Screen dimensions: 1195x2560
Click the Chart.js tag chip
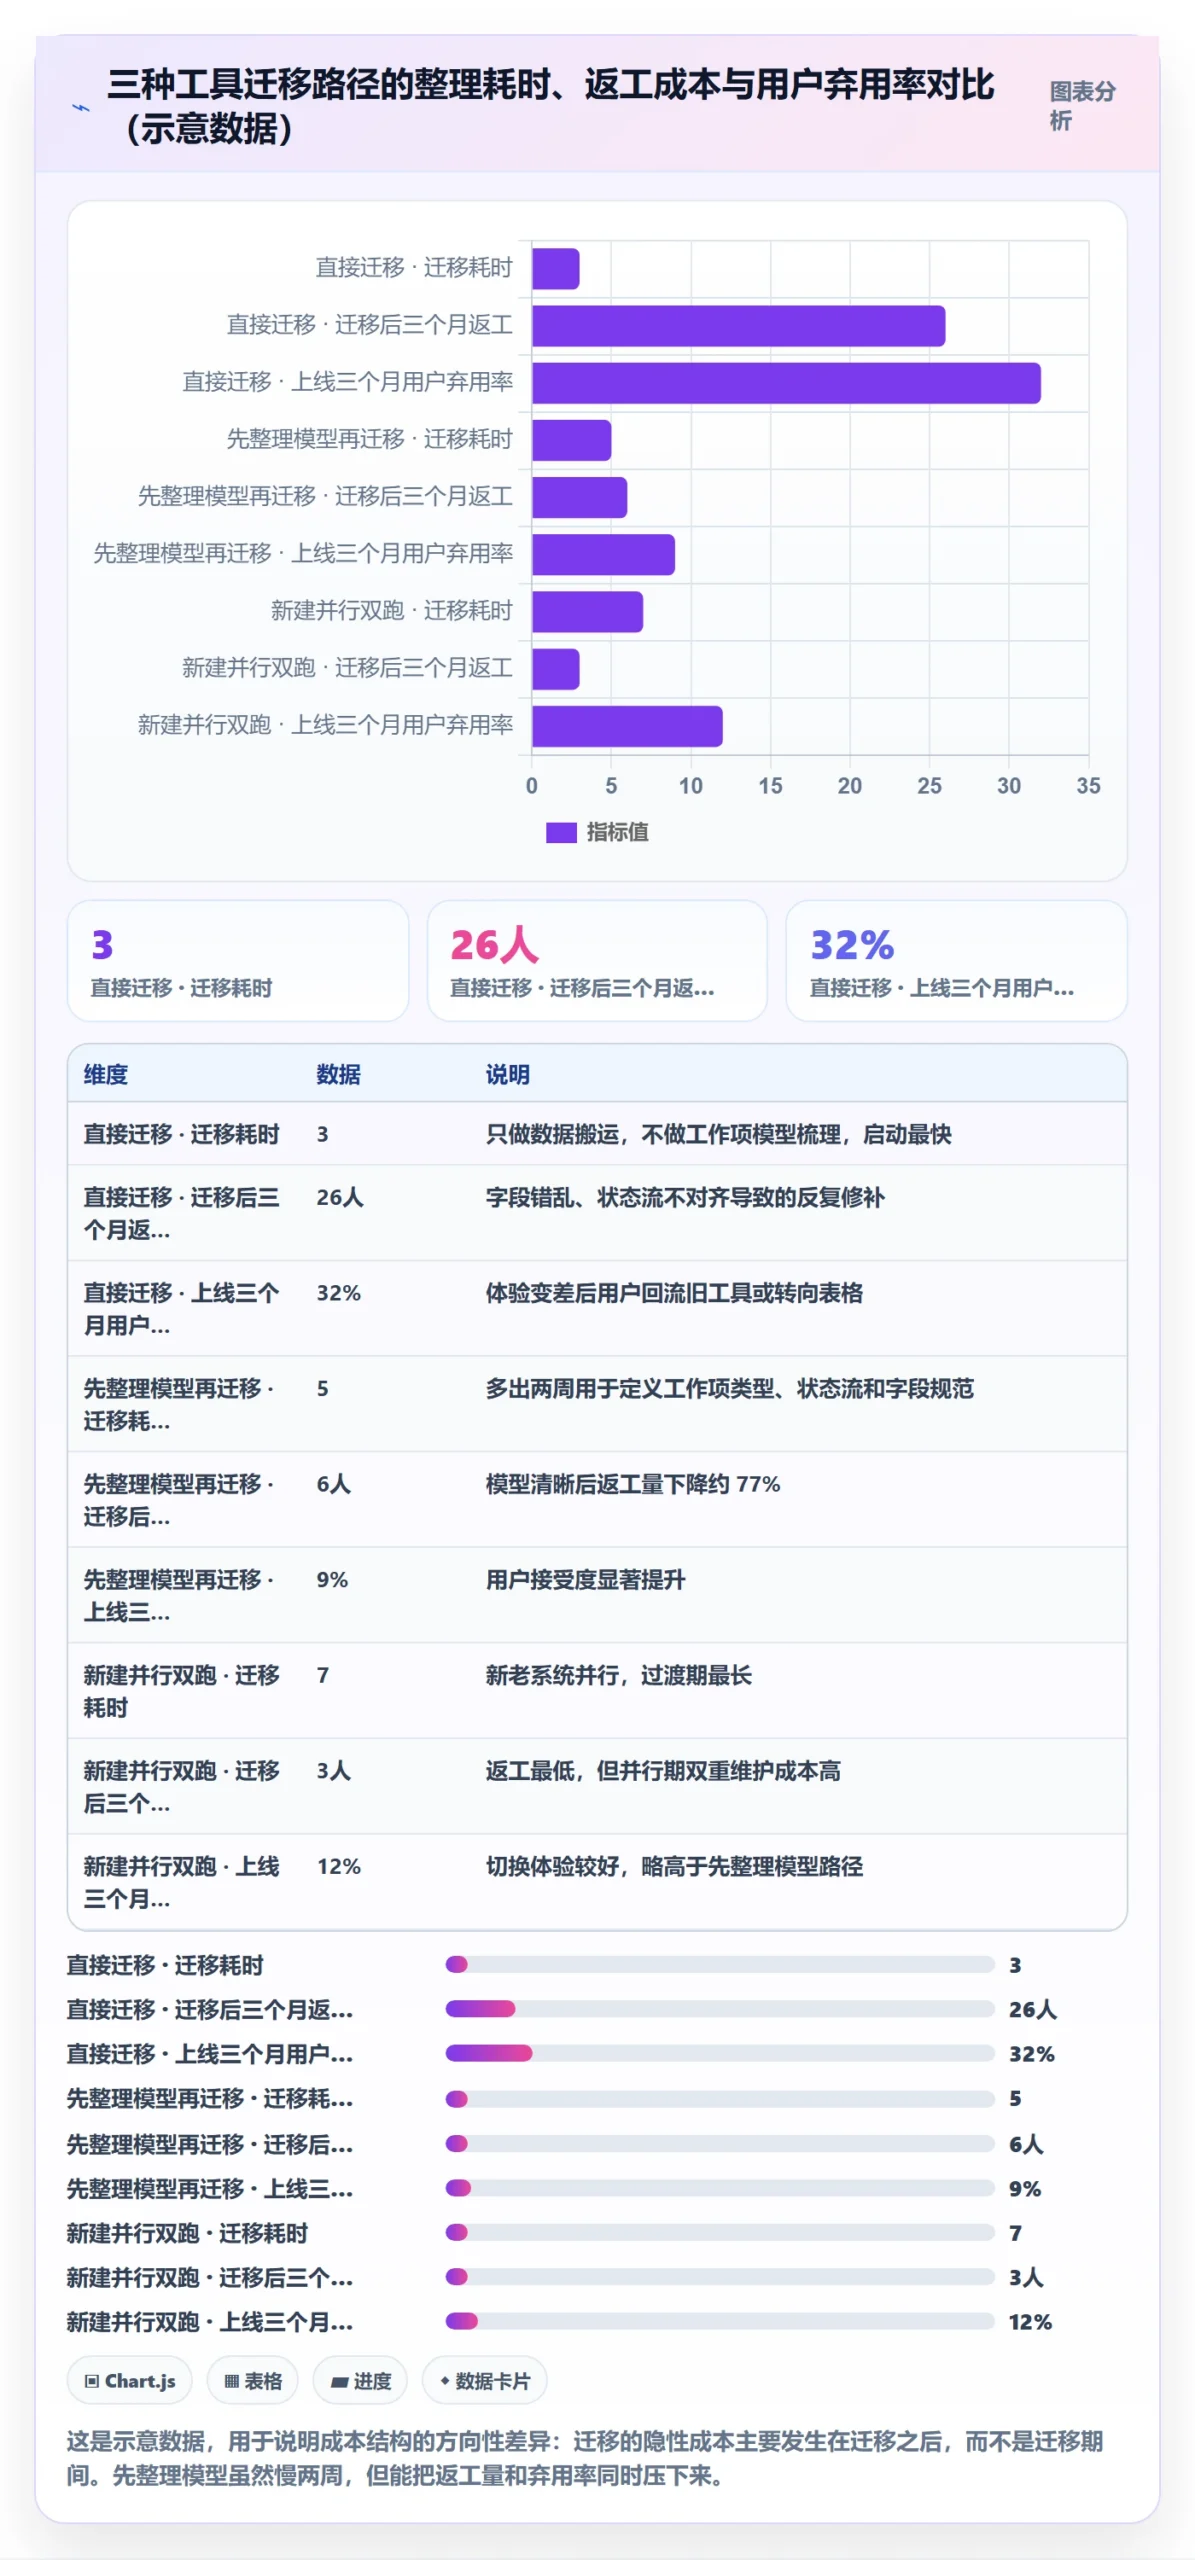pyautogui.click(x=130, y=2381)
